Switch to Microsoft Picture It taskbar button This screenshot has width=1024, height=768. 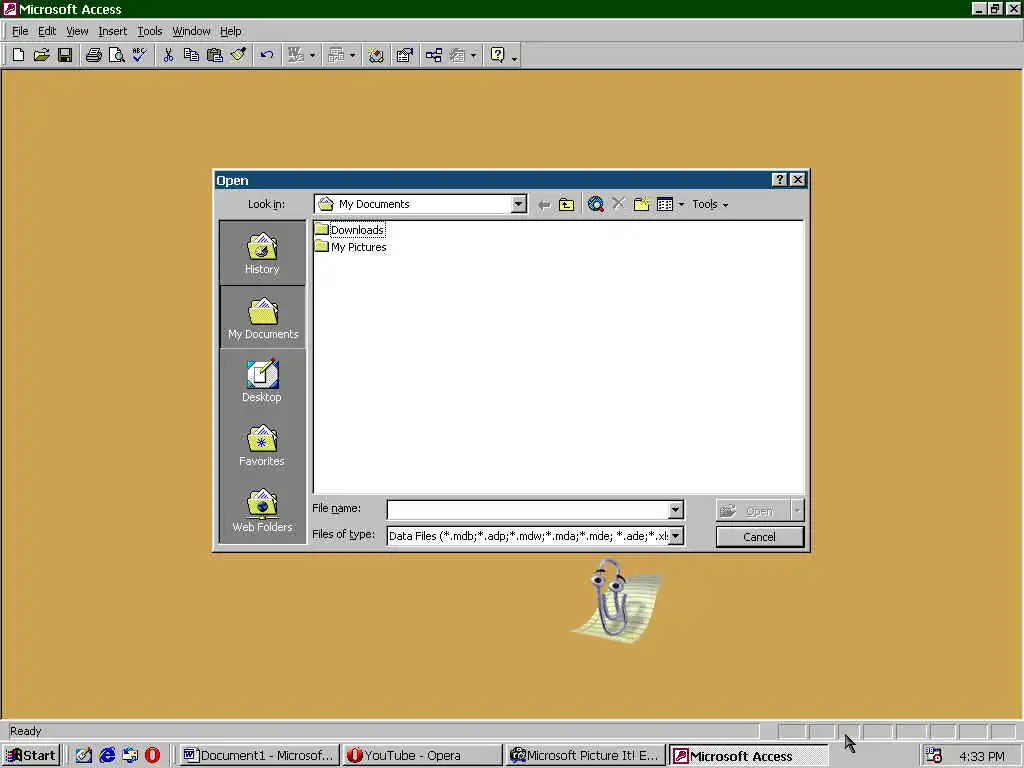point(585,756)
